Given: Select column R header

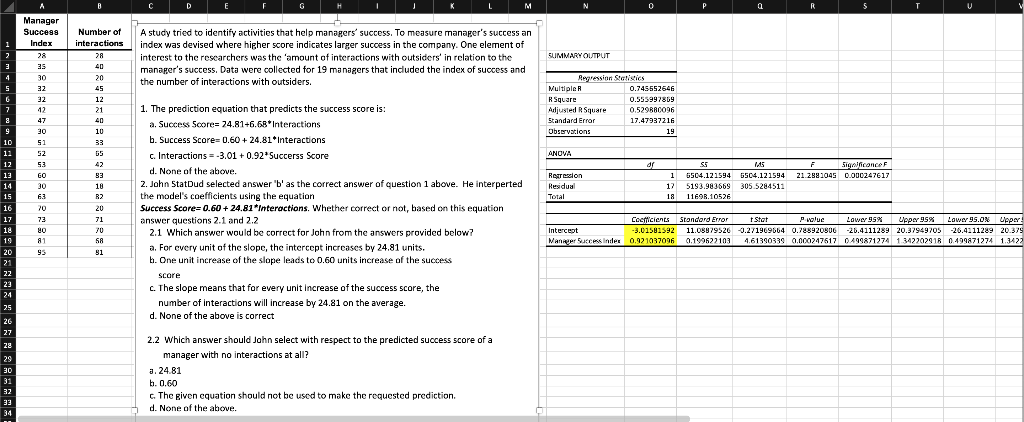Looking at the screenshot, I should tap(812, 5).
